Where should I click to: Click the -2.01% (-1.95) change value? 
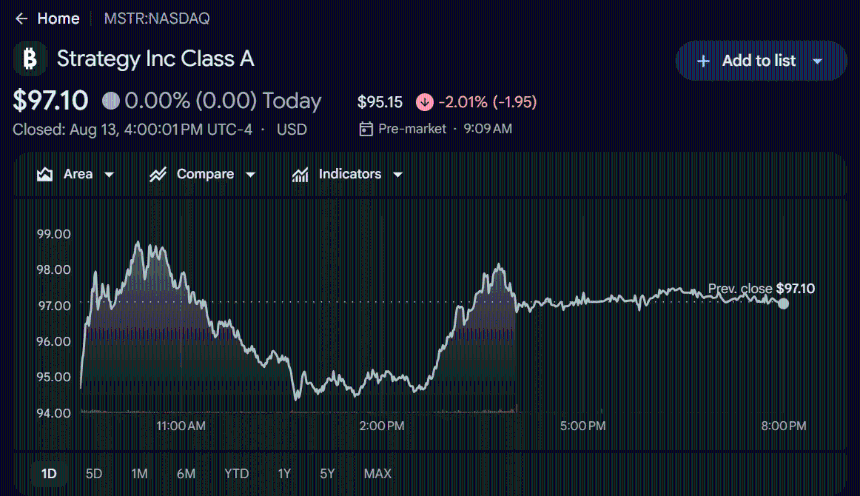pyautogui.click(x=488, y=102)
